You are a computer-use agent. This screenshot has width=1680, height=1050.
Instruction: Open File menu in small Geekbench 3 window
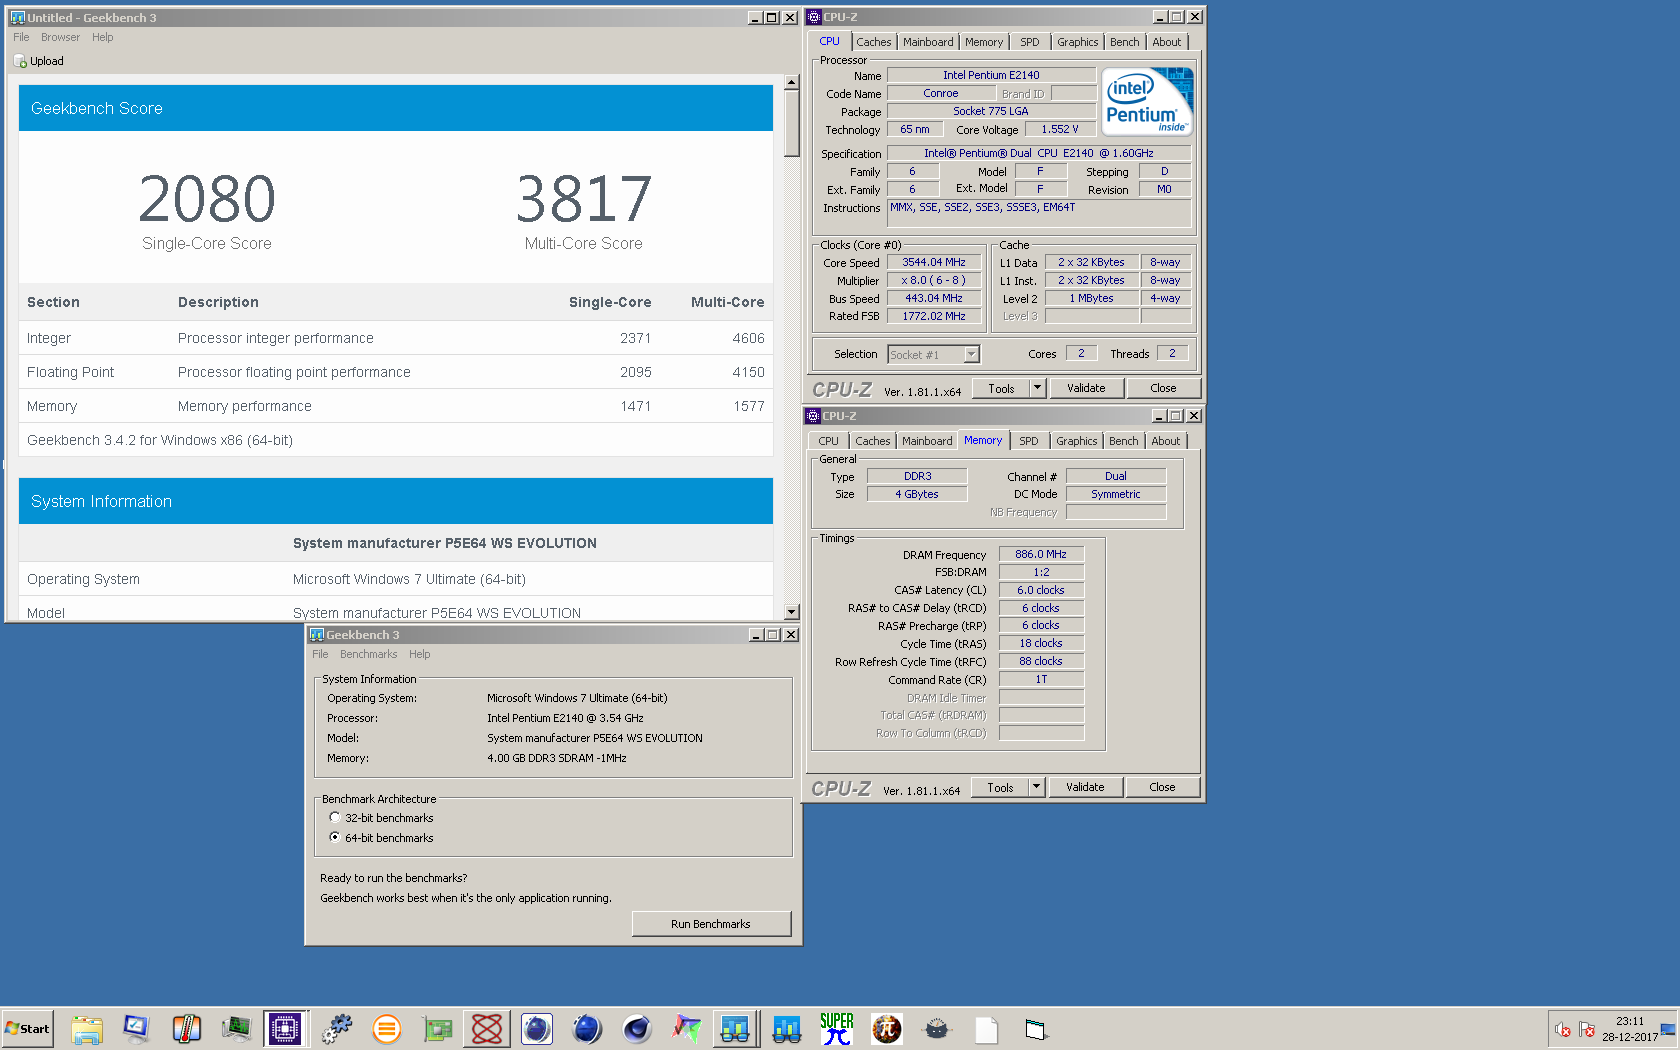[320, 654]
